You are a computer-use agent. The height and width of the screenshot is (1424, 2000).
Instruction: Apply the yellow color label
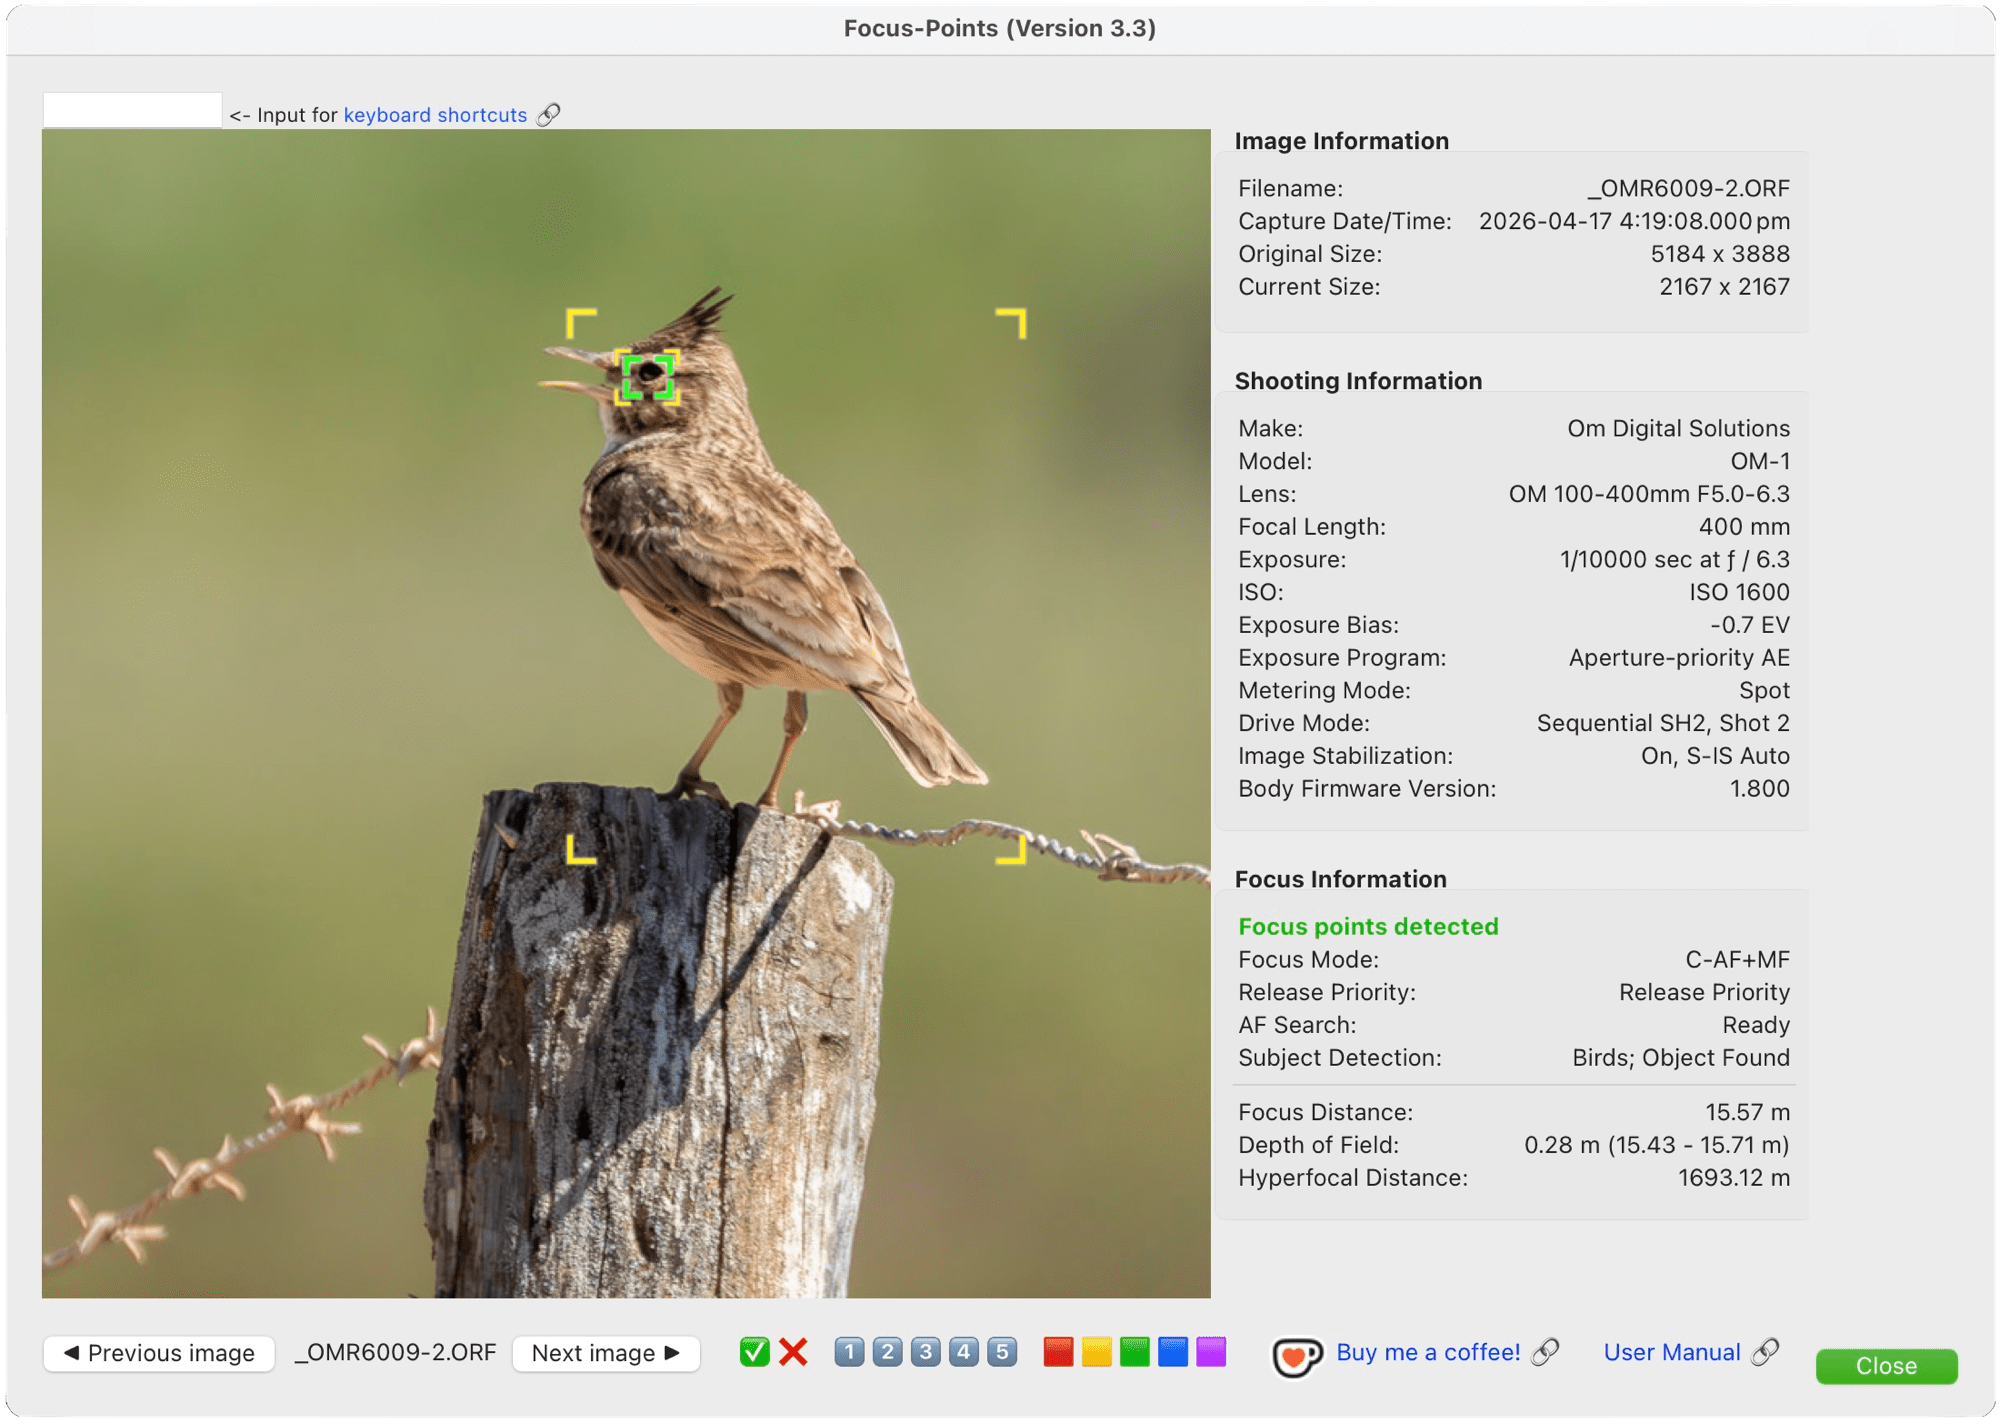(1096, 1352)
